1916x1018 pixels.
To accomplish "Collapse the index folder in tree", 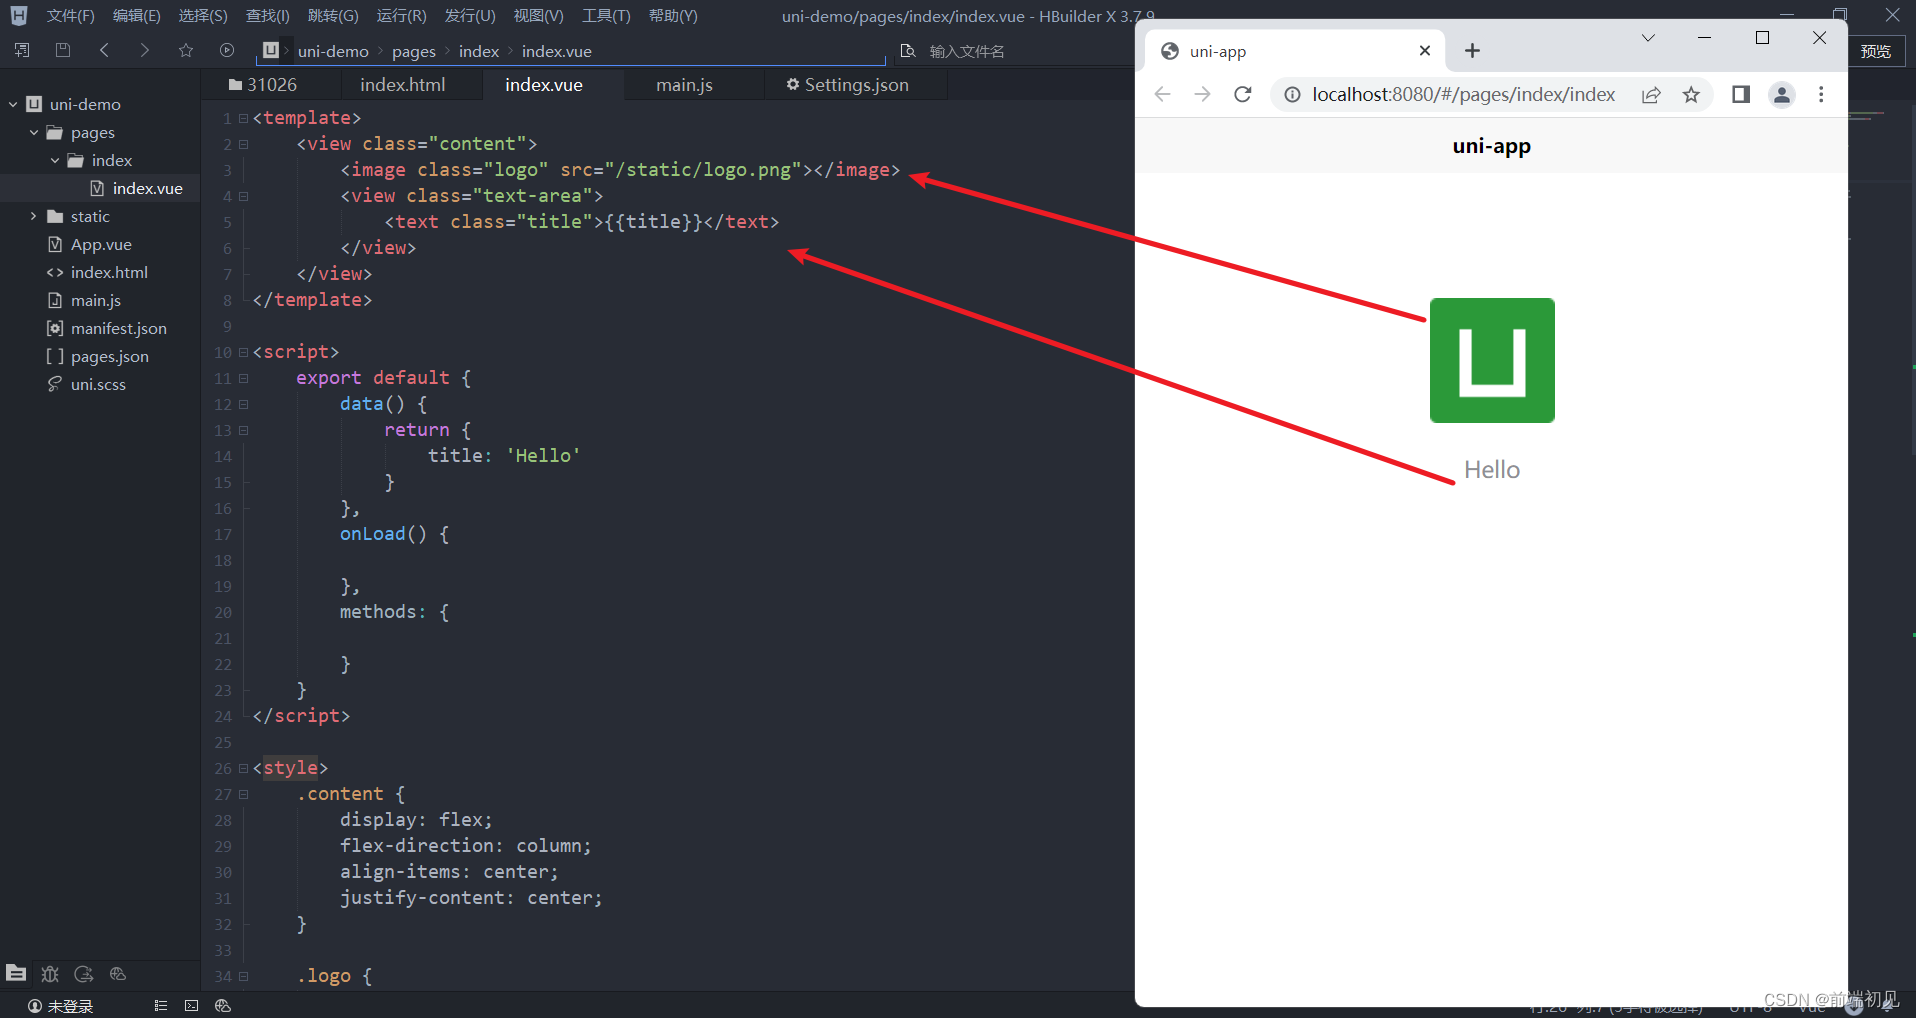I will pyautogui.click(x=55, y=160).
